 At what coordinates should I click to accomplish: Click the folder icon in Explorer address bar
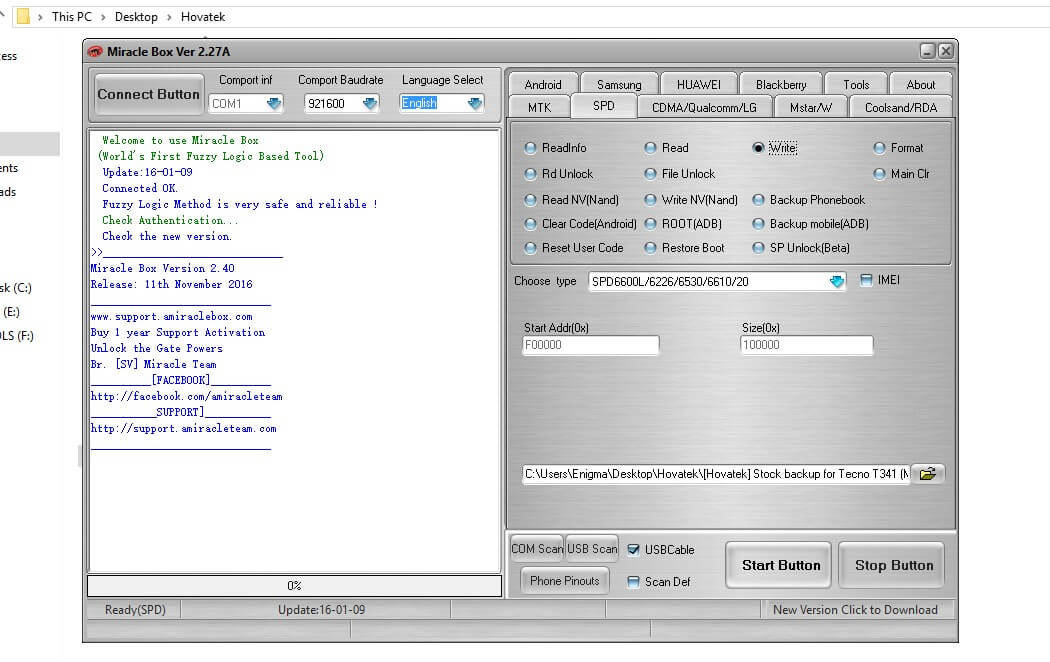point(22,16)
